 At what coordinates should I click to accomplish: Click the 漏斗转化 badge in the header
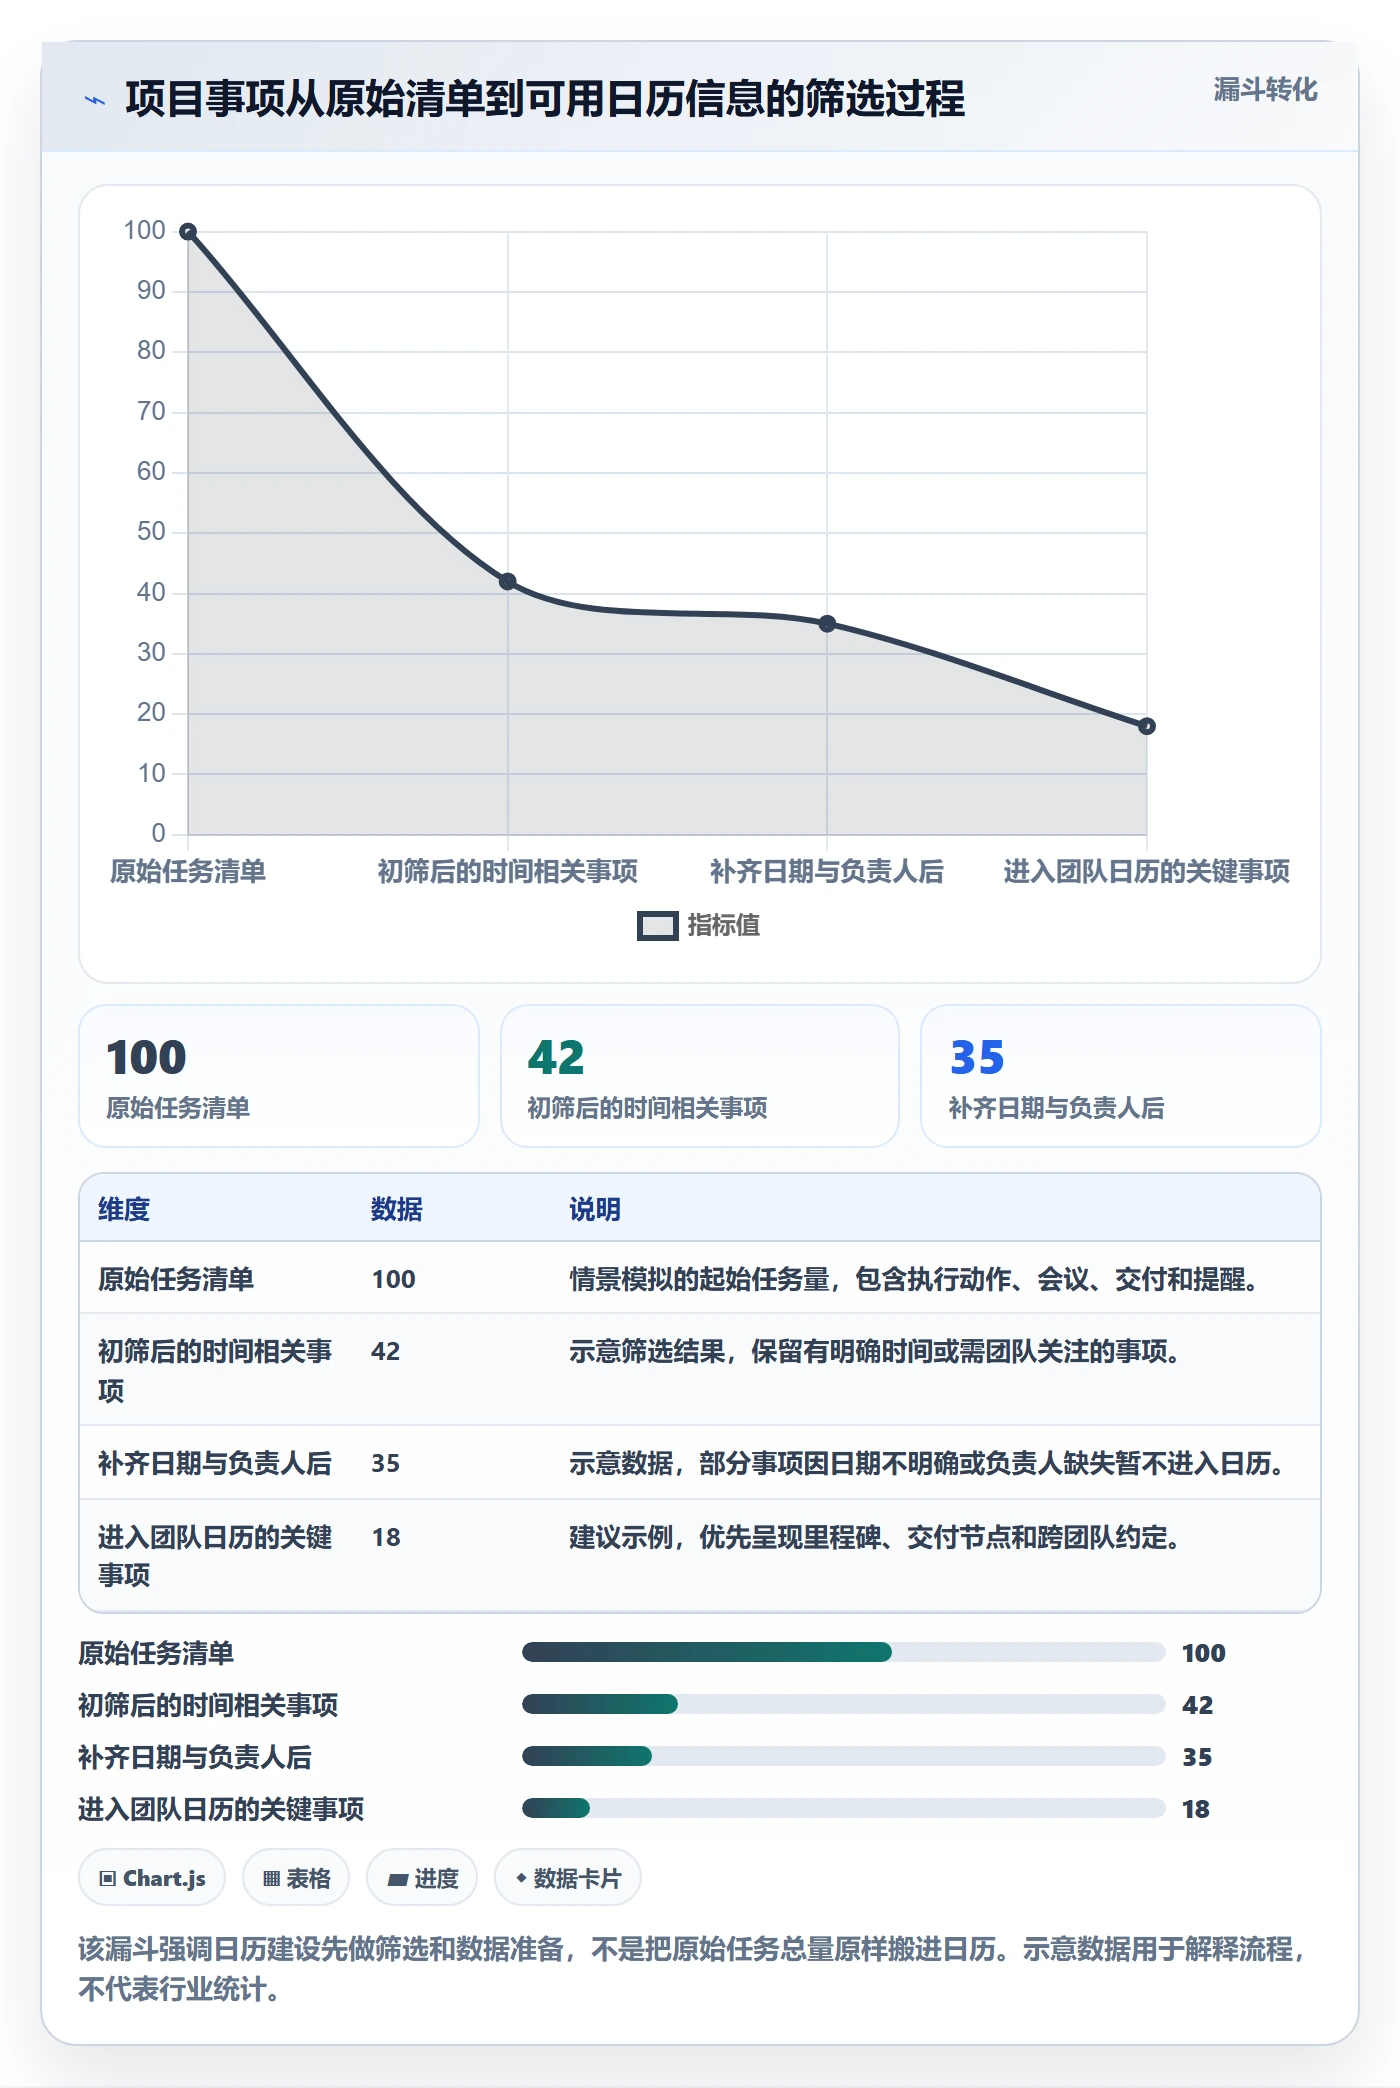(1265, 90)
